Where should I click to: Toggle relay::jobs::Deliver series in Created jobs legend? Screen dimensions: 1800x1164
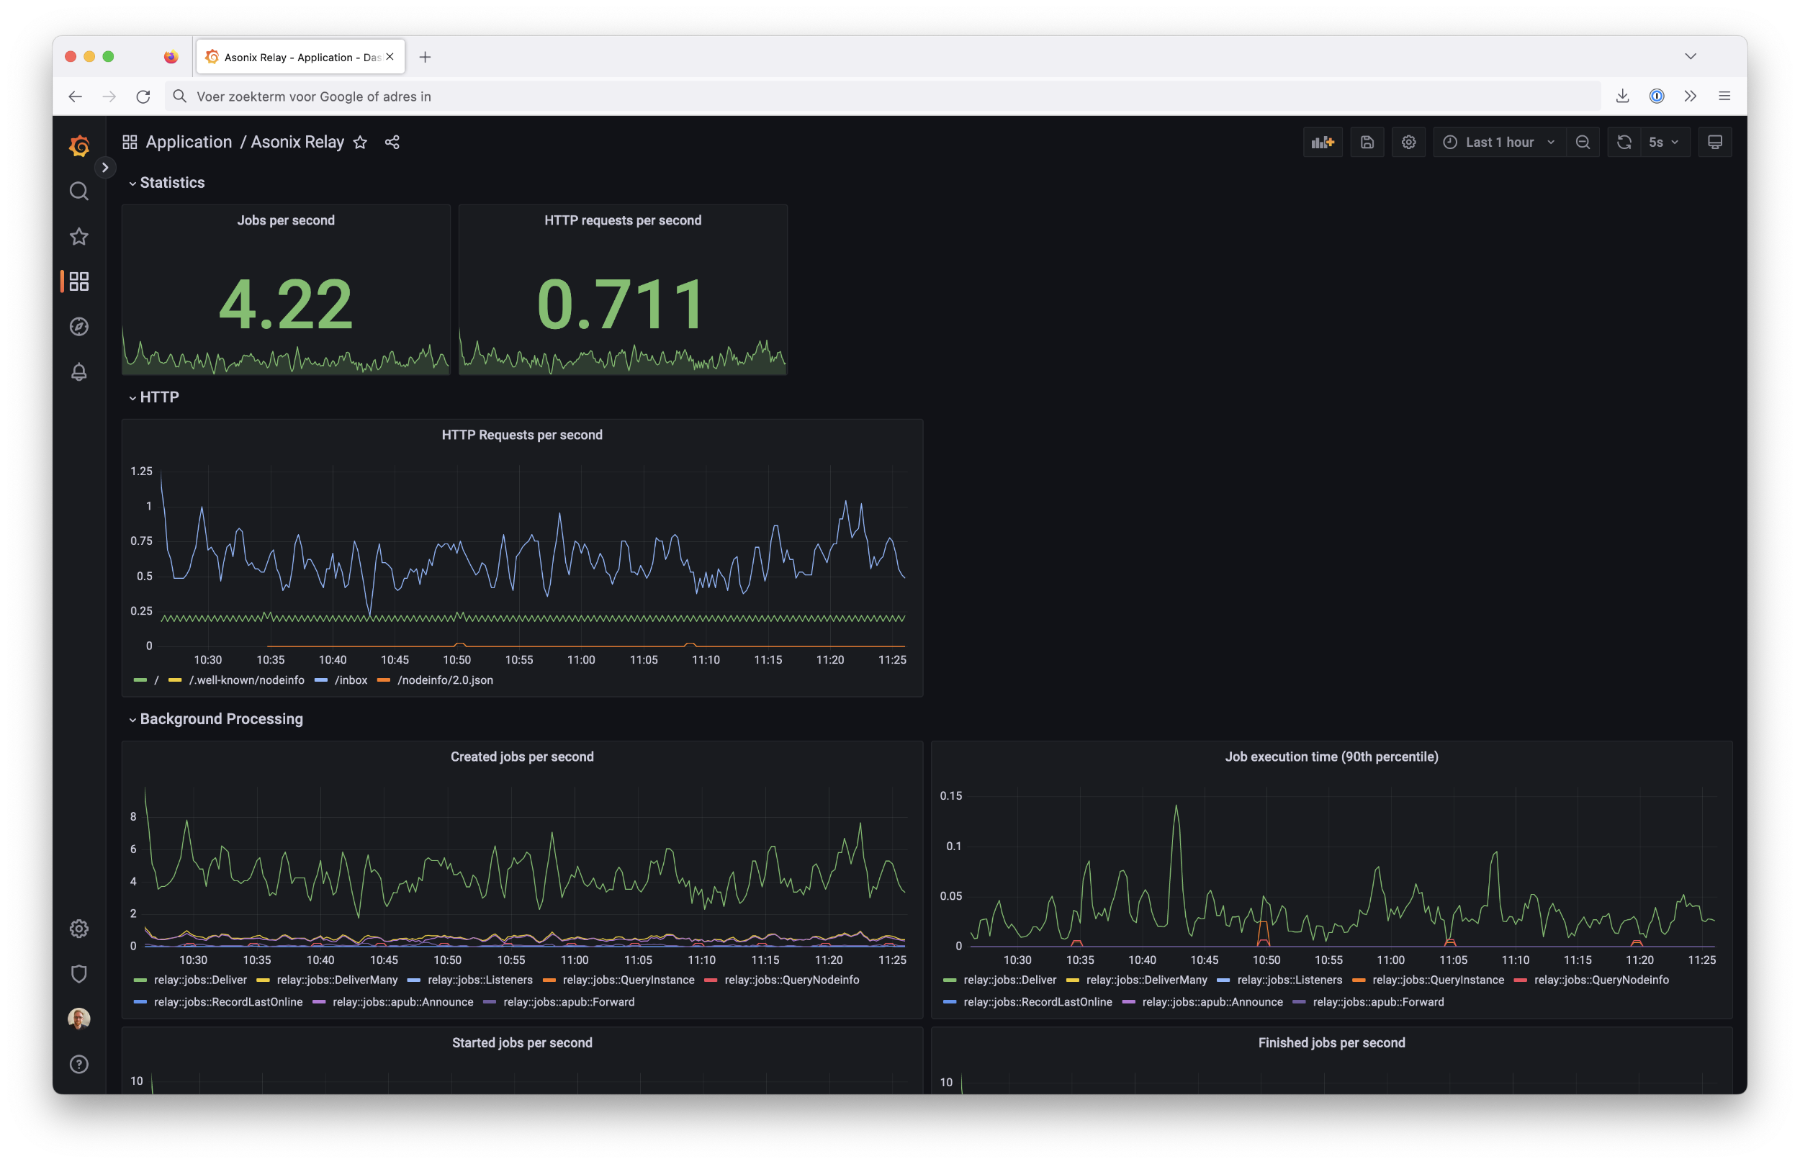(200, 980)
